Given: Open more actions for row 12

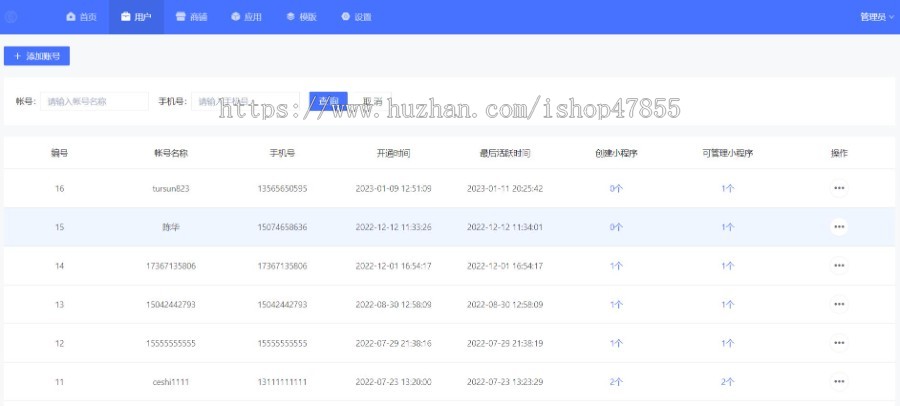Looking at the screenshot, I should tap(839, 343).
